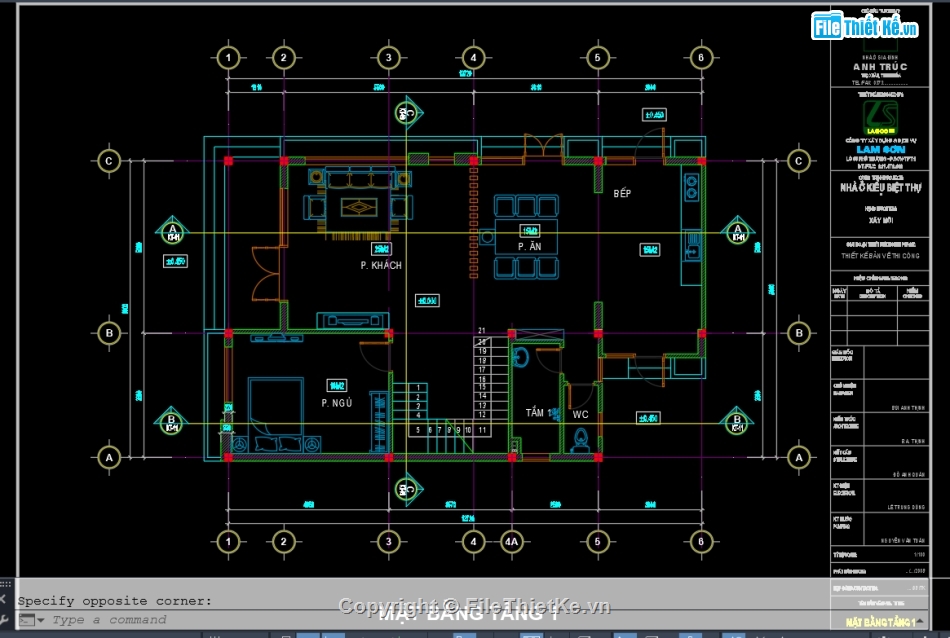Select the dining table block in P. ĂN
The image size is (950, 638).
(526, 237)
